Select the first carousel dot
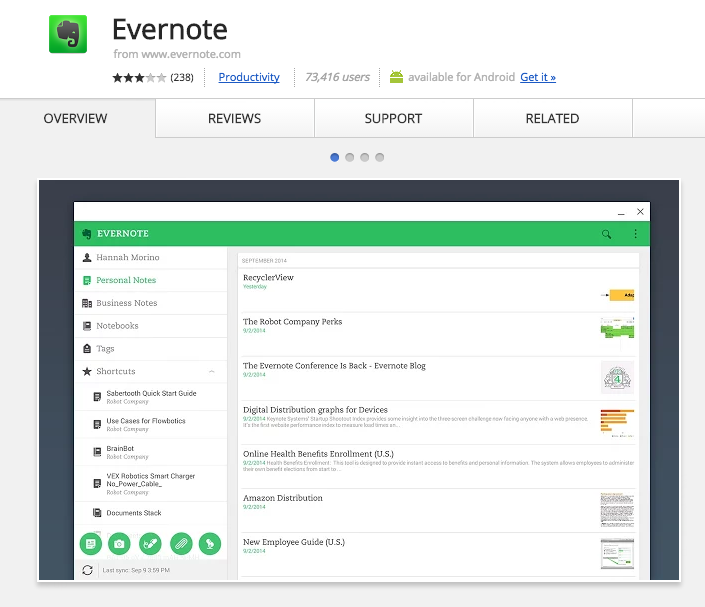This screenshot has width=705, height=607. click(x=335, y=157)
